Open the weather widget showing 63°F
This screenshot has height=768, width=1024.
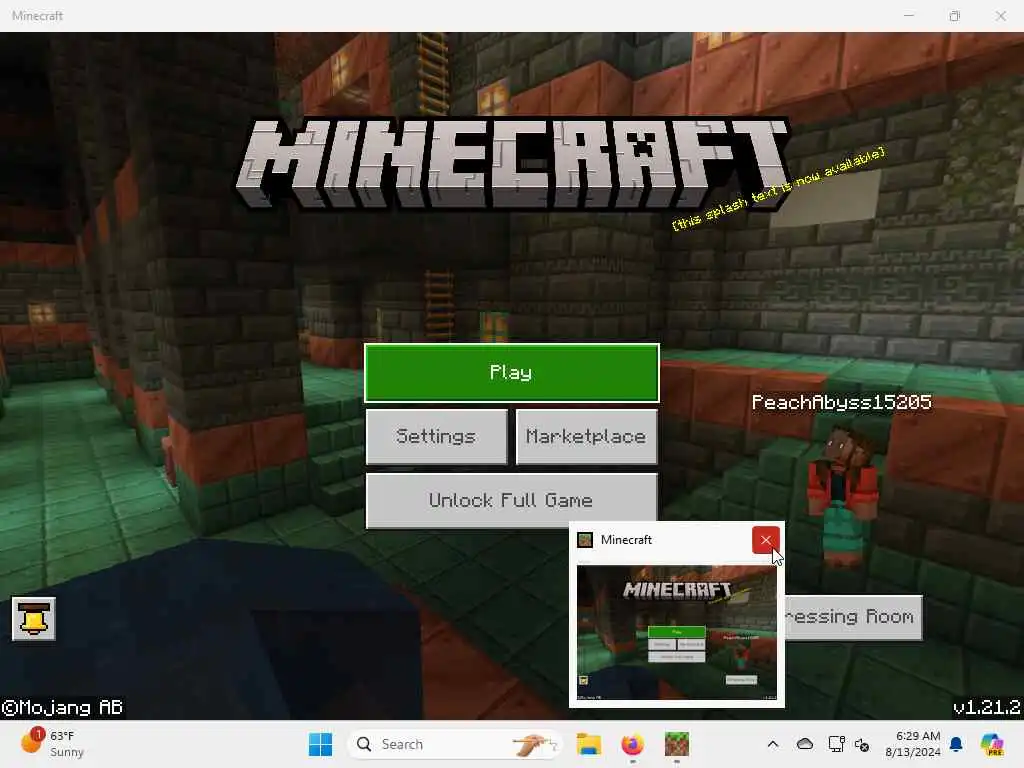tap(52, 744)
